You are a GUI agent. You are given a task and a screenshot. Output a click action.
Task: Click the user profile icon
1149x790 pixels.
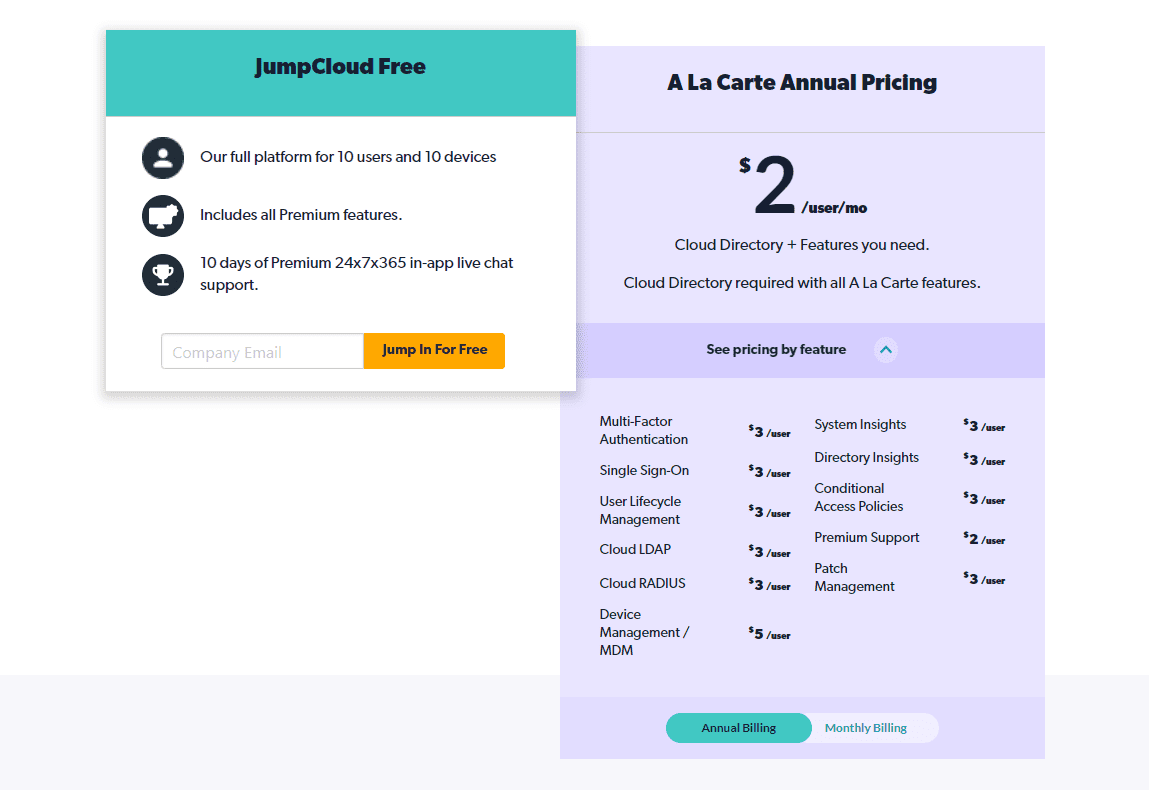click(163, 158)
